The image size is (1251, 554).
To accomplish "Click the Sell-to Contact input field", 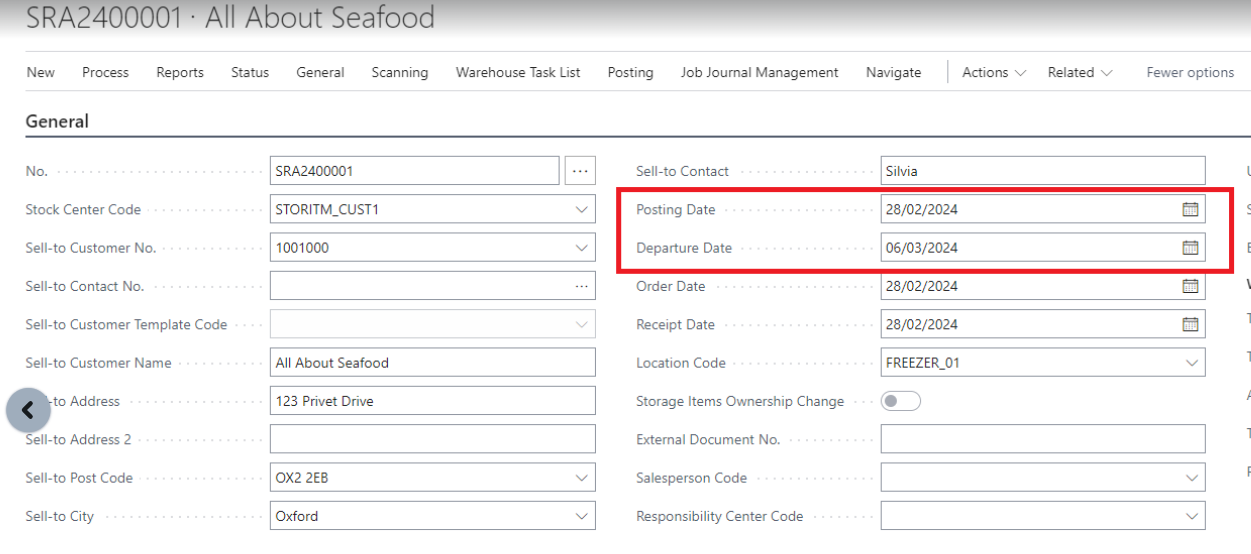I will tap(1042, 171).
